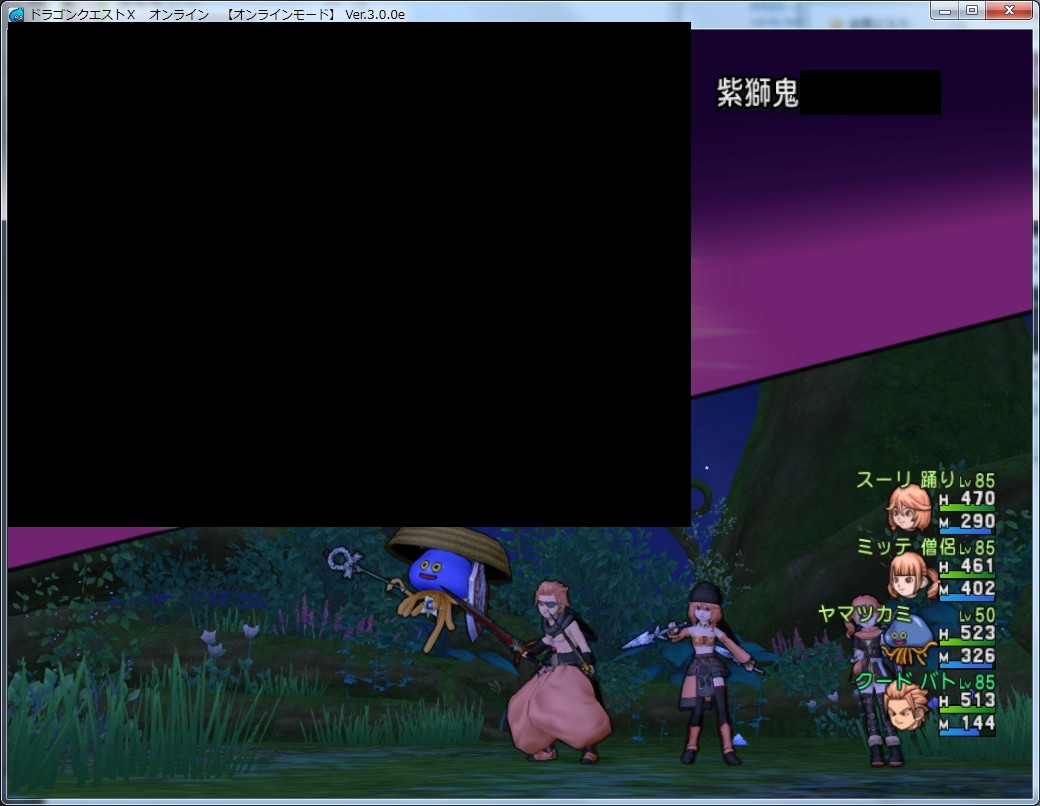Click the version text Ver.3.0.0e in title
This screenshot has height=806, width=1040.
(375, 14)
